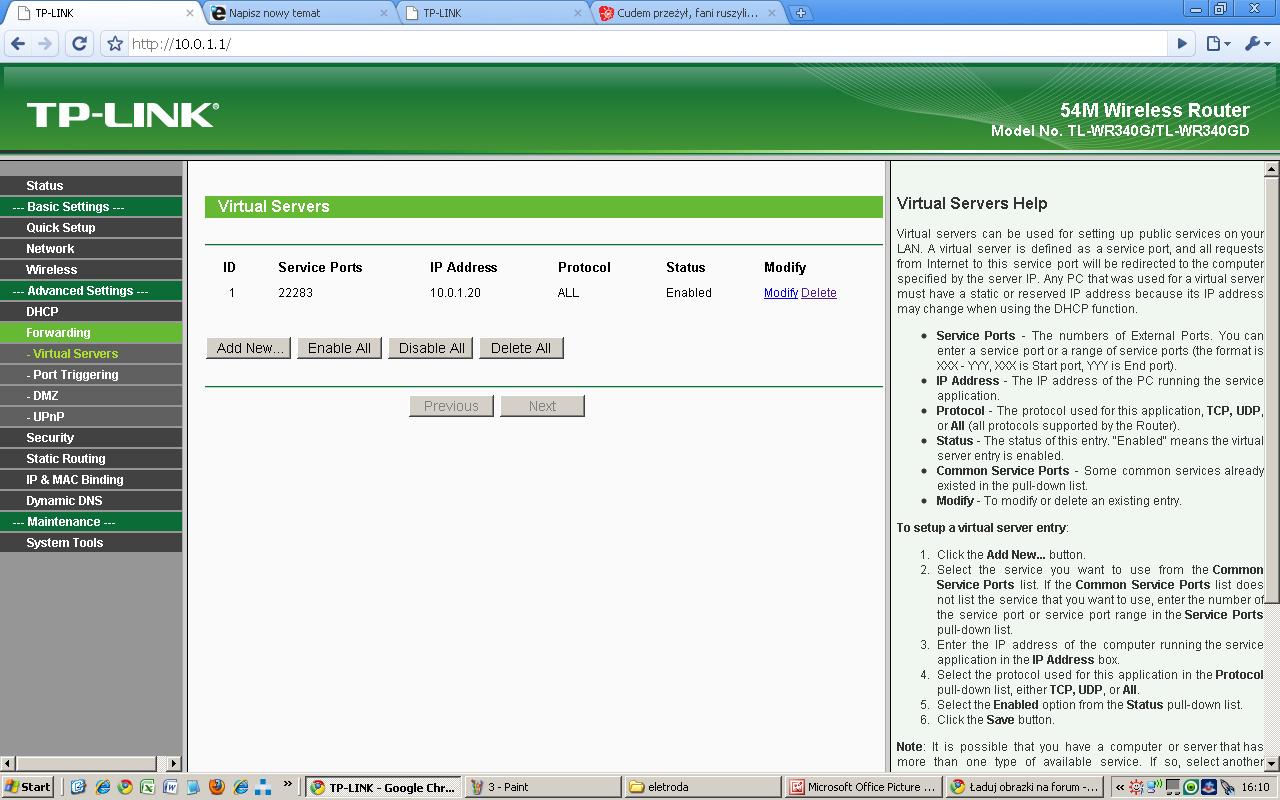Click the 22283 service port value
The width and height of the screenshot is (1280, 800).
(x=295, y=293)
